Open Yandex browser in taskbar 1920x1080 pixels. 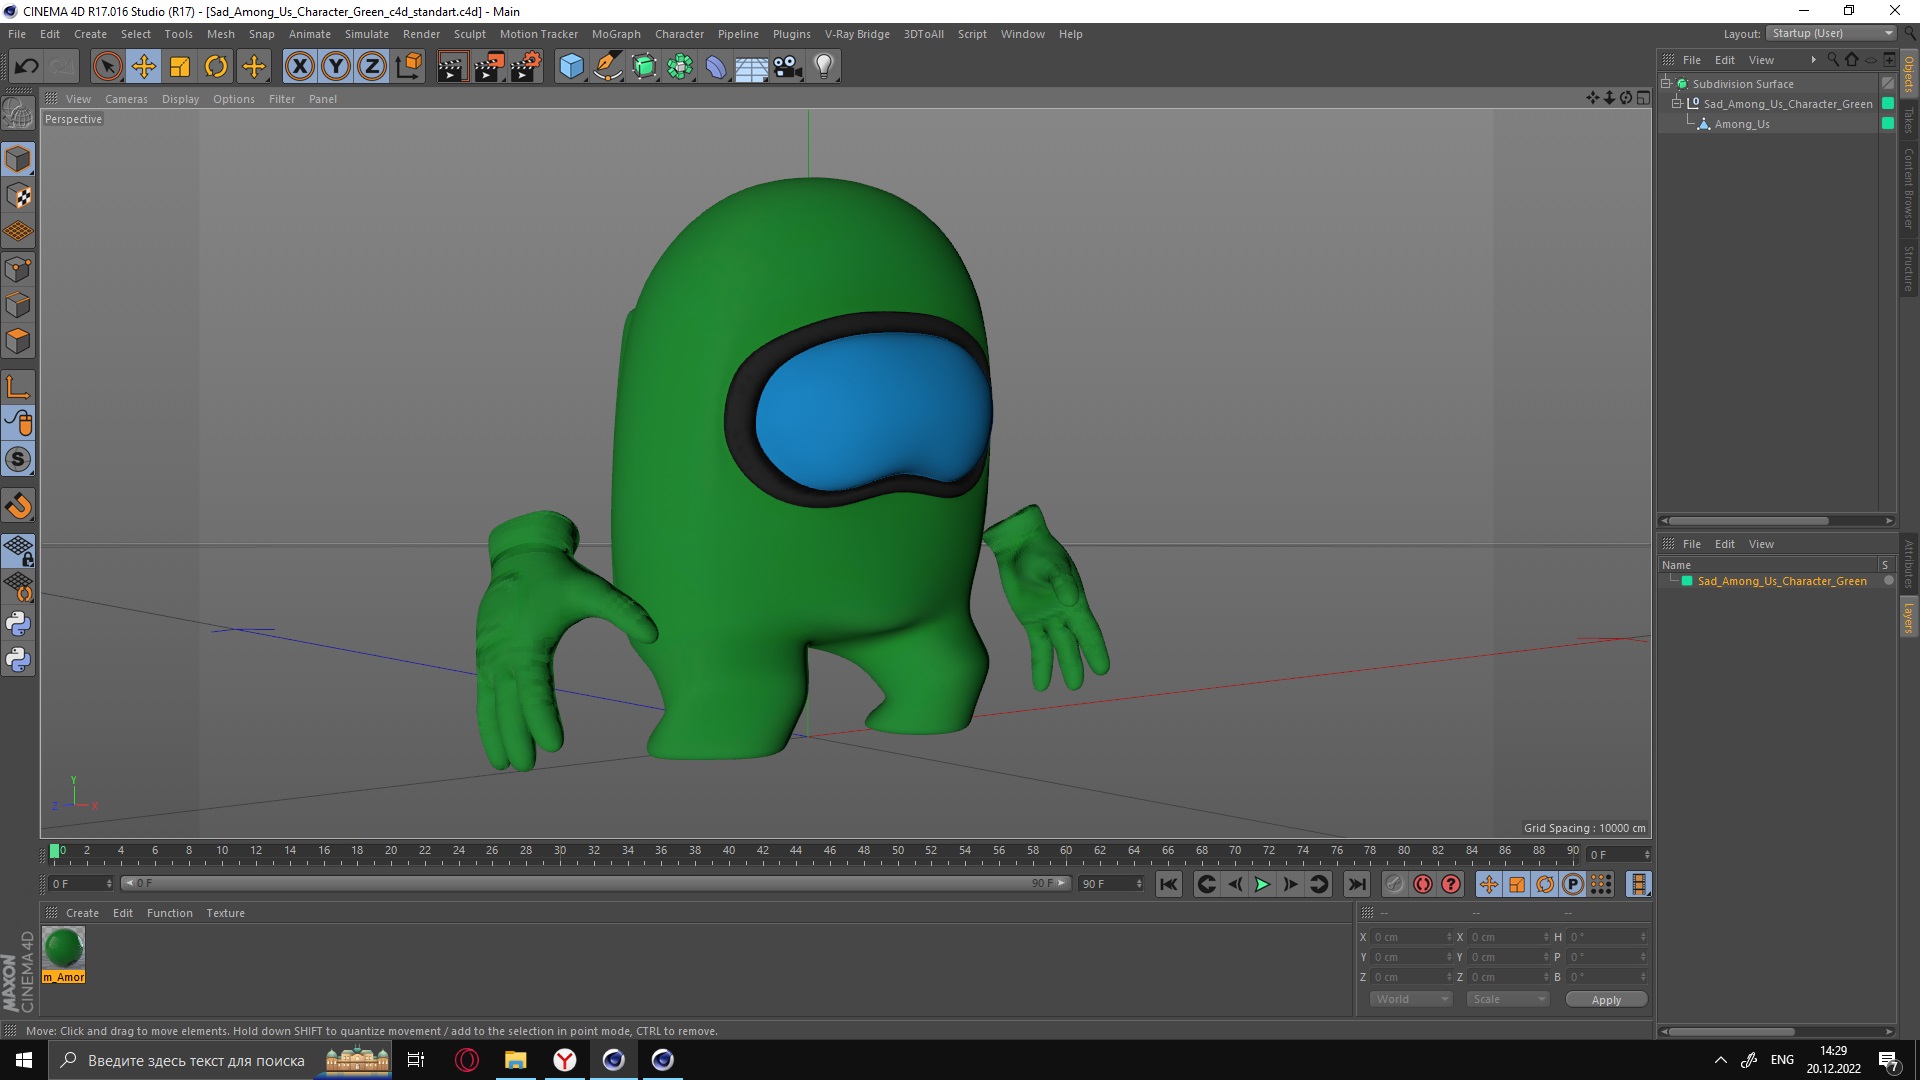pos(565,1060)
